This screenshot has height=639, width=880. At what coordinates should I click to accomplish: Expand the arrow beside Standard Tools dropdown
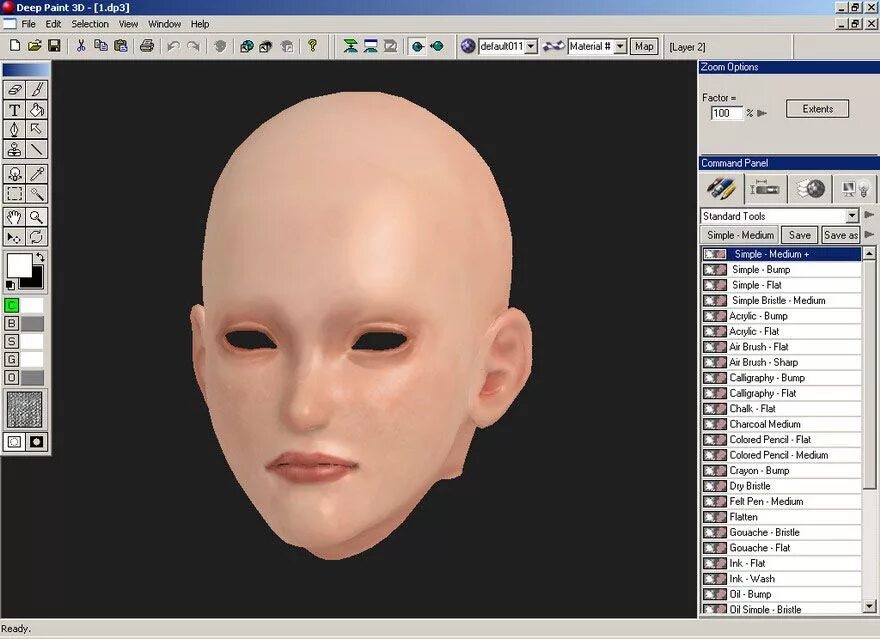point(869,214)
